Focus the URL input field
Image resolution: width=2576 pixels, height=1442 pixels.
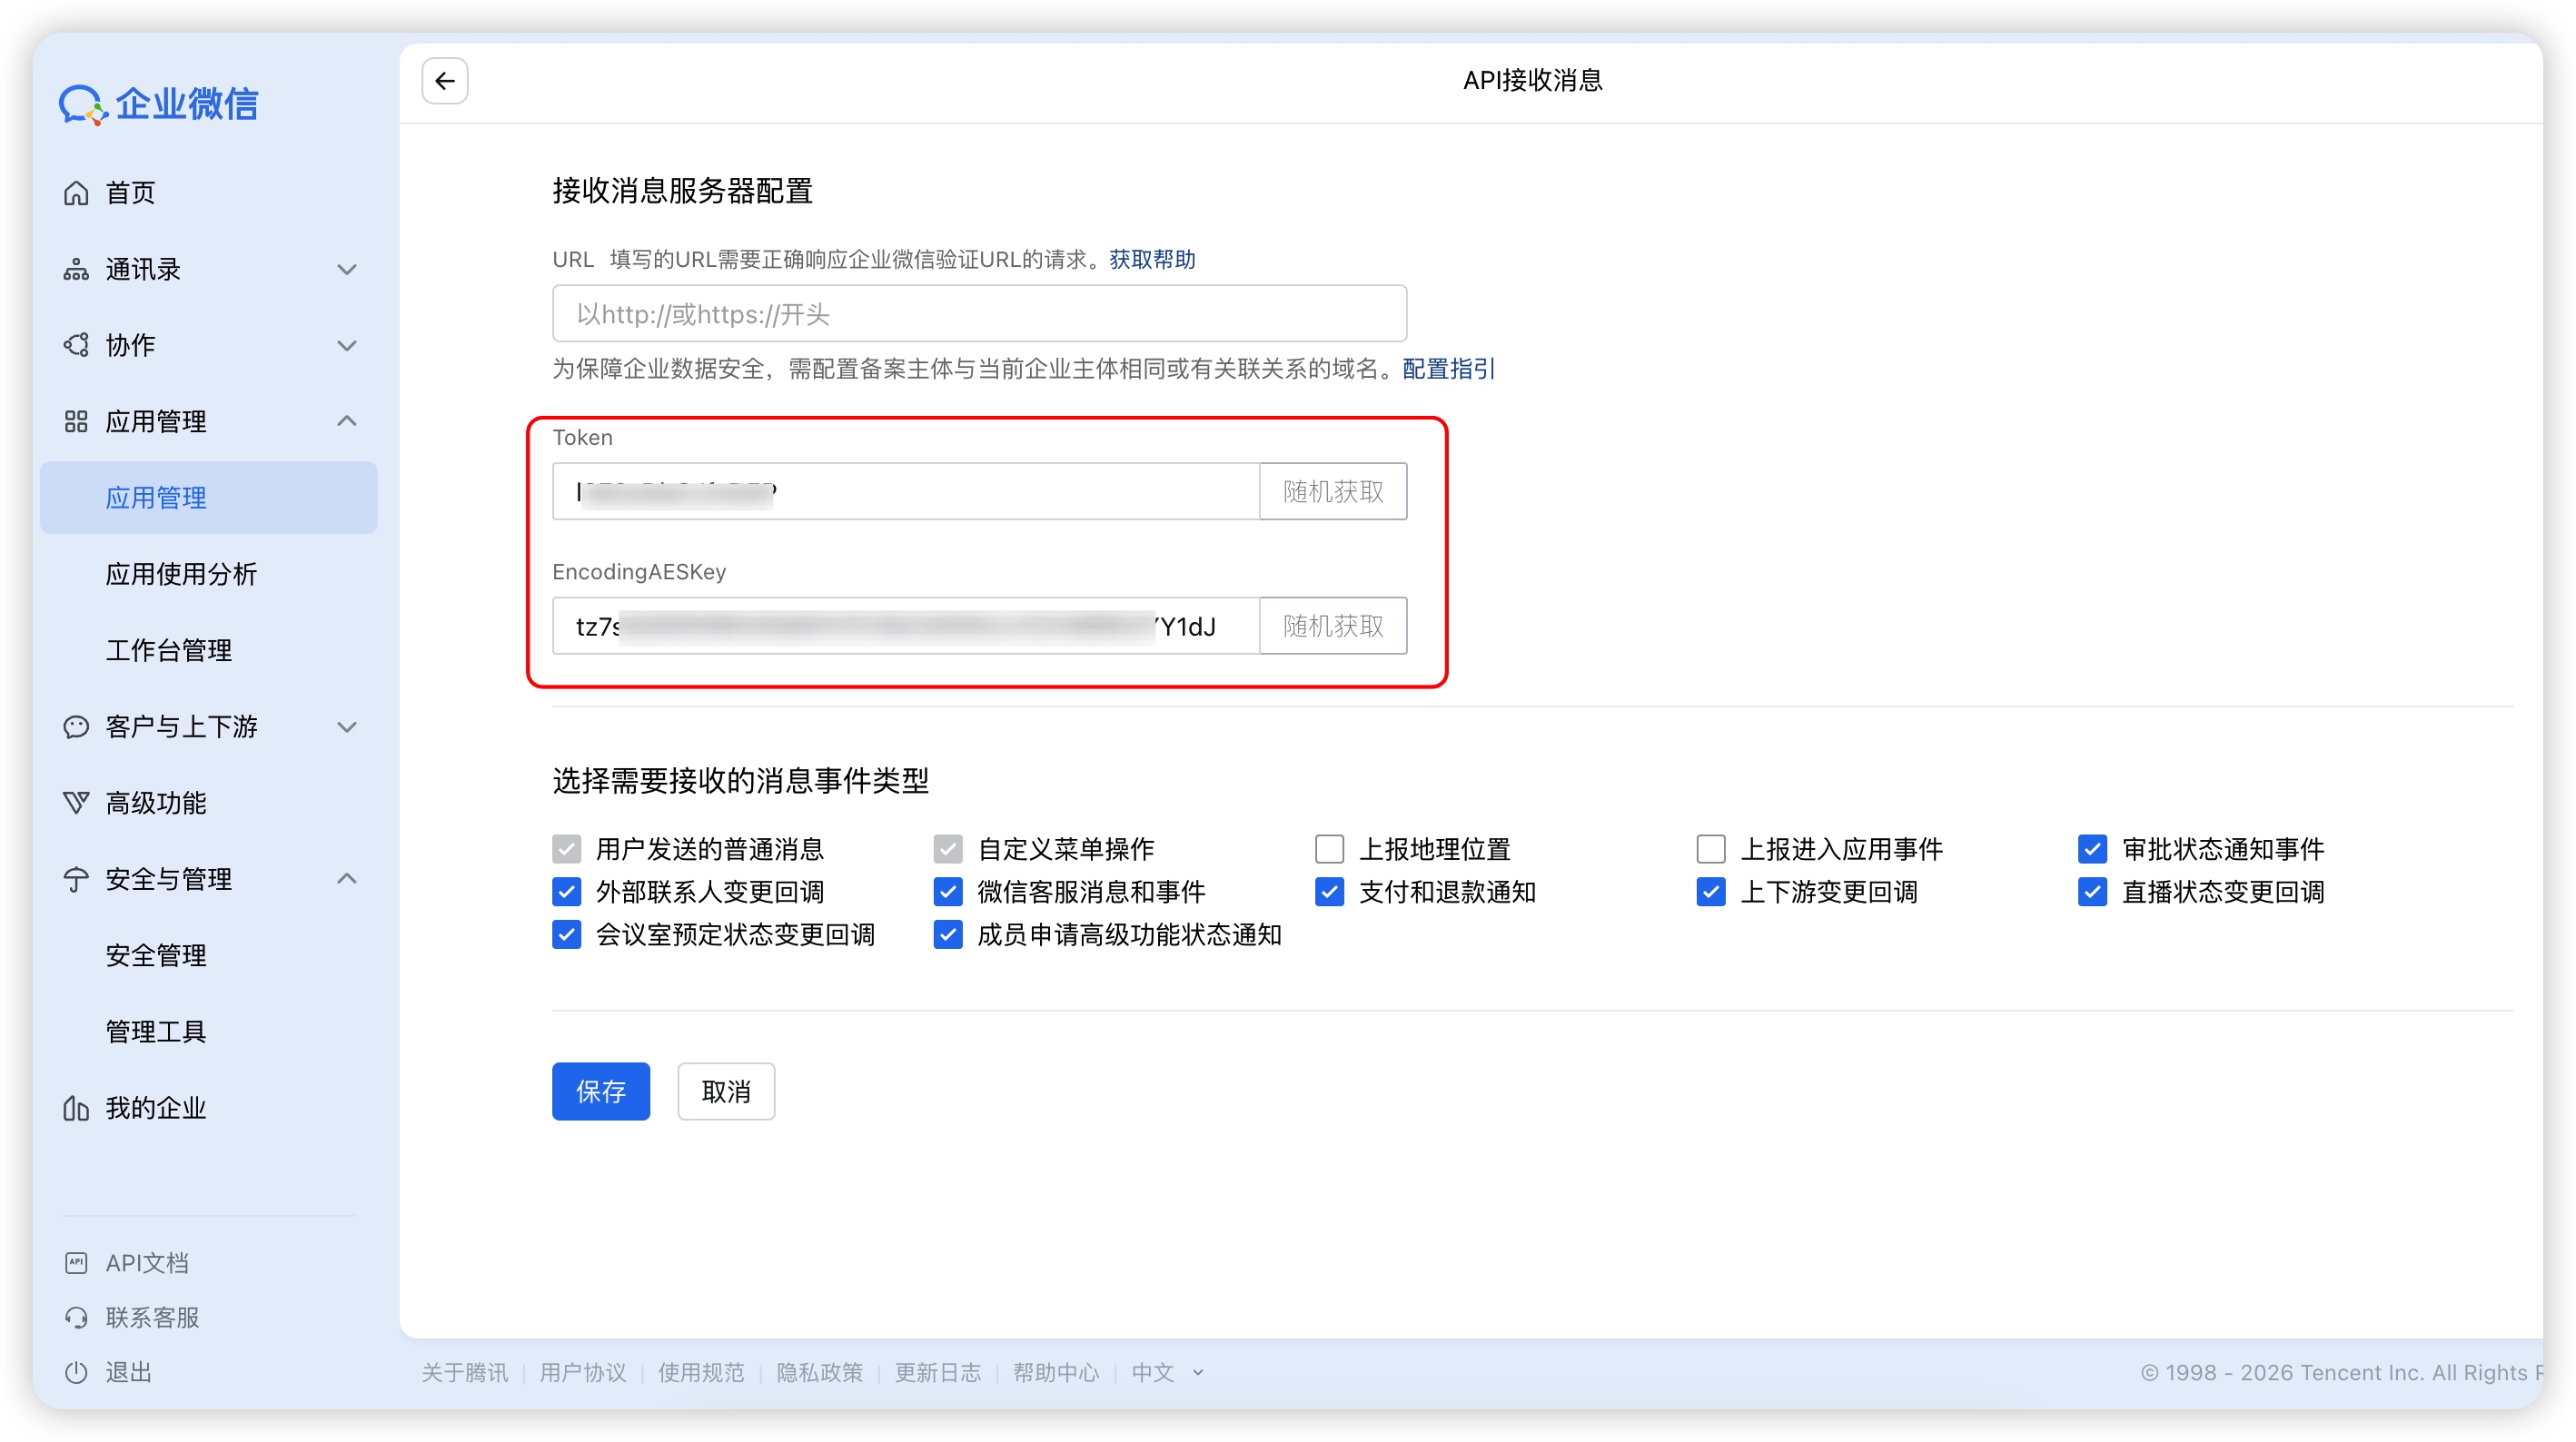coord(978,314)
